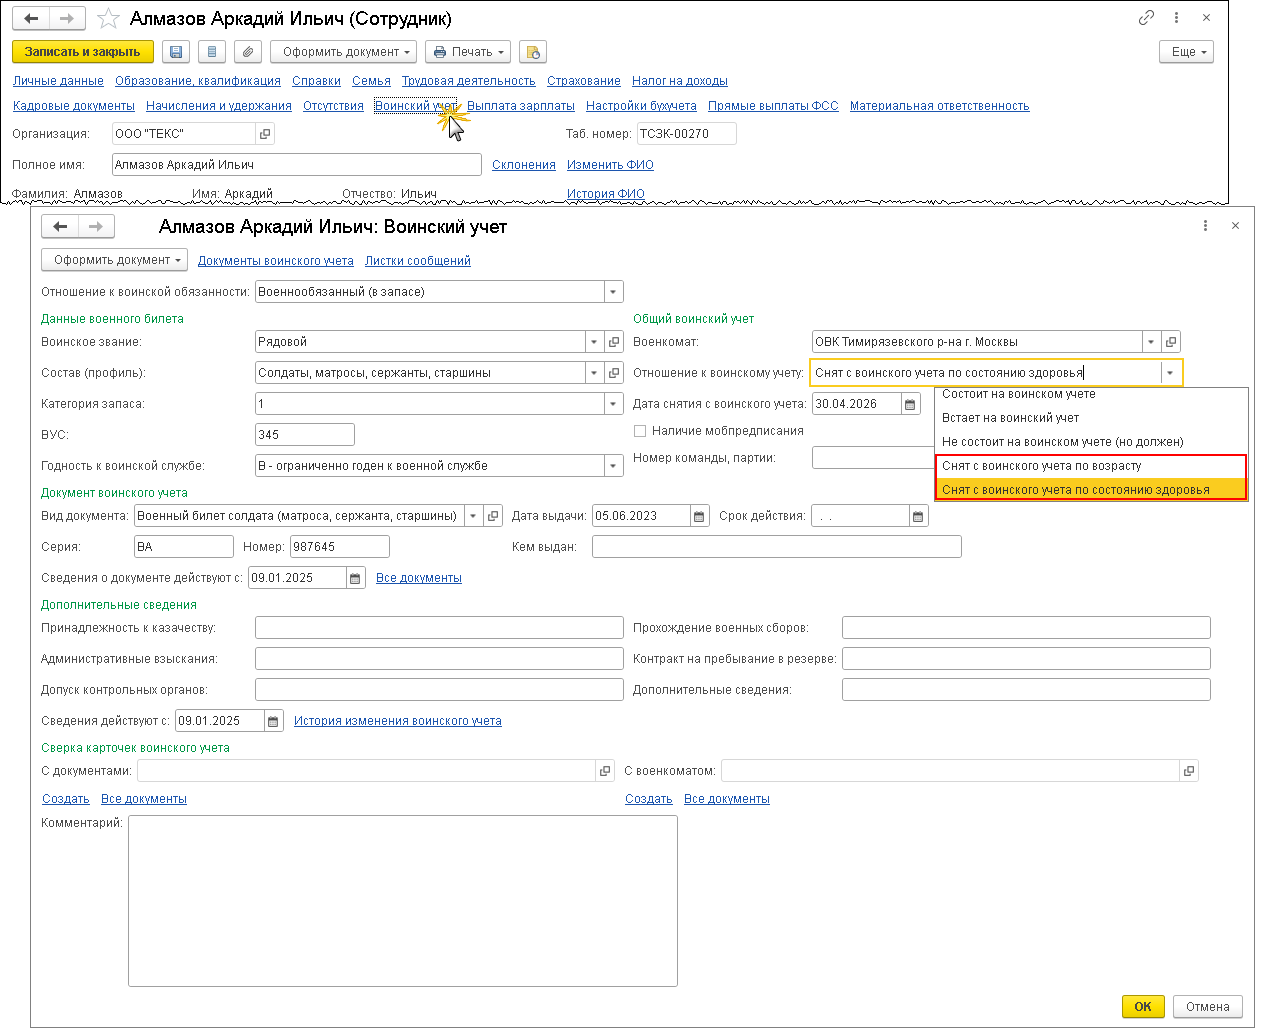Open Вид документа record icon
Screen dimensions: 1274x1030
[x=493, y=516]
